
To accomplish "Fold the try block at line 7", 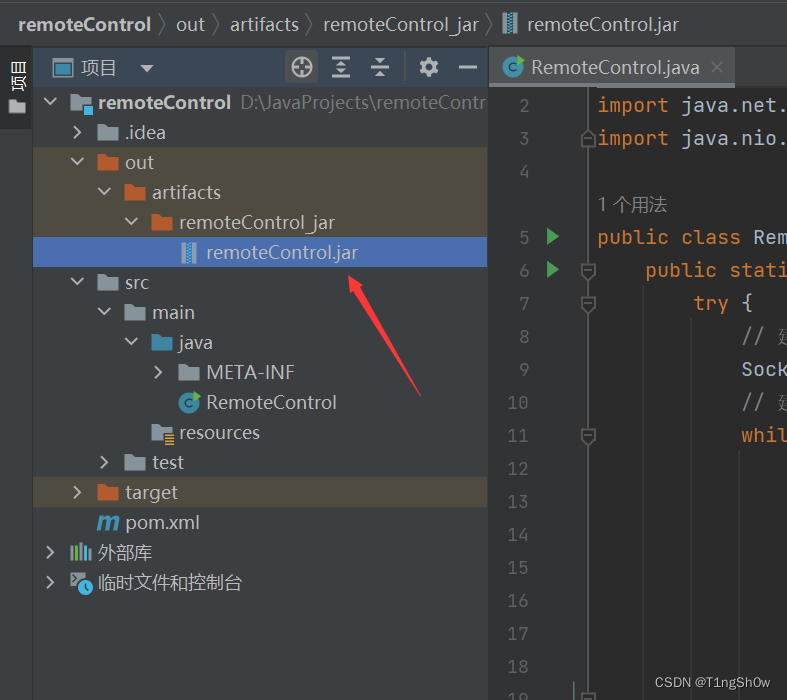I will coord(588,304).
